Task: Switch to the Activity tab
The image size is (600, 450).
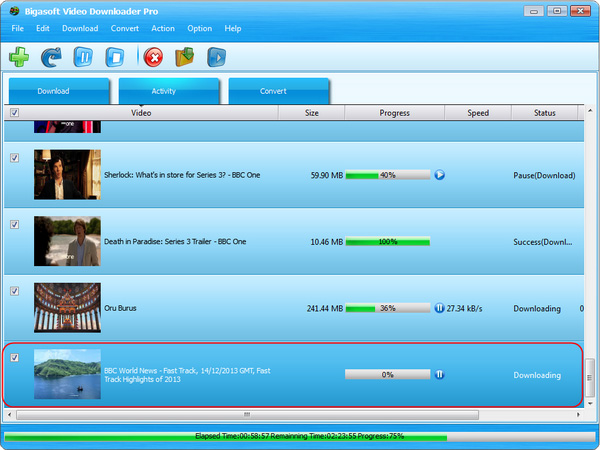Action: coord(169,91)
